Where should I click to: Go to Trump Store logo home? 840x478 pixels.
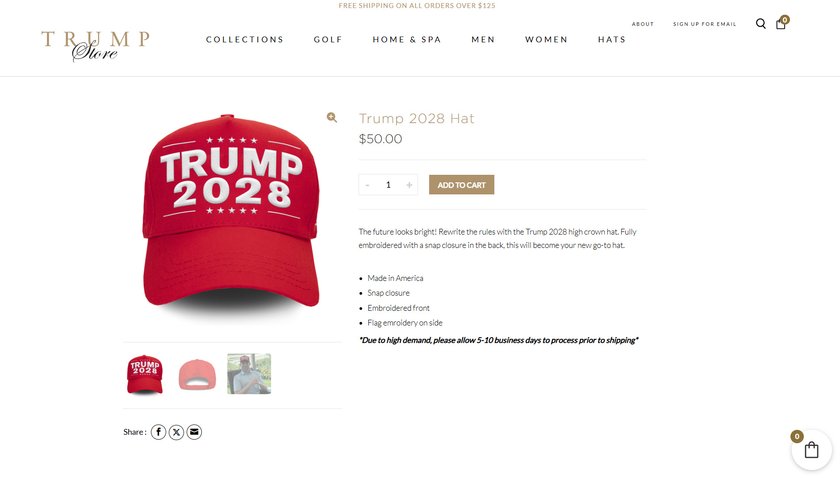pos(95,46)
